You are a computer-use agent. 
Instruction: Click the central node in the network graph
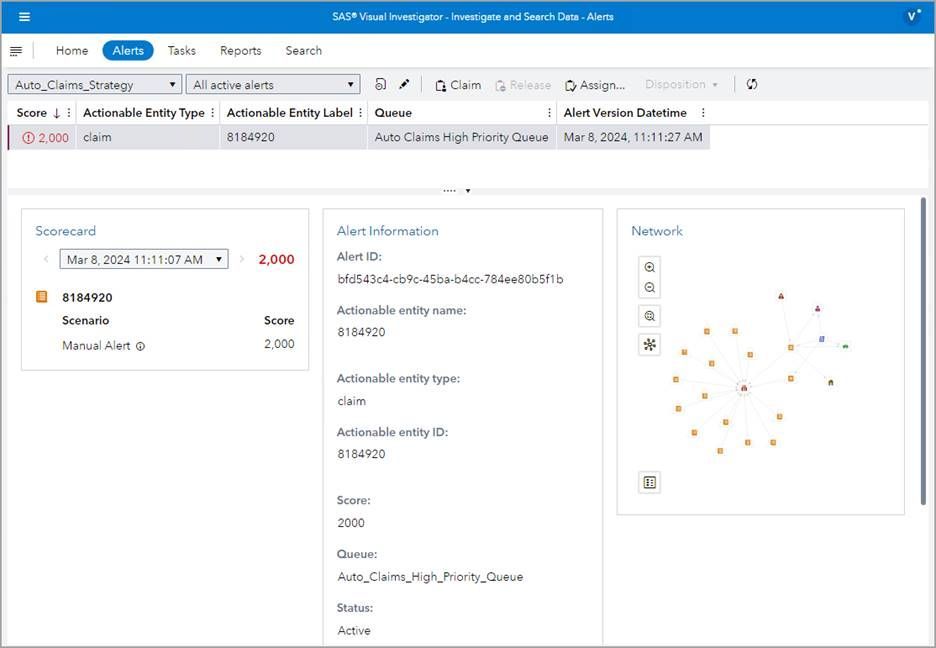(x=744, y=388)
